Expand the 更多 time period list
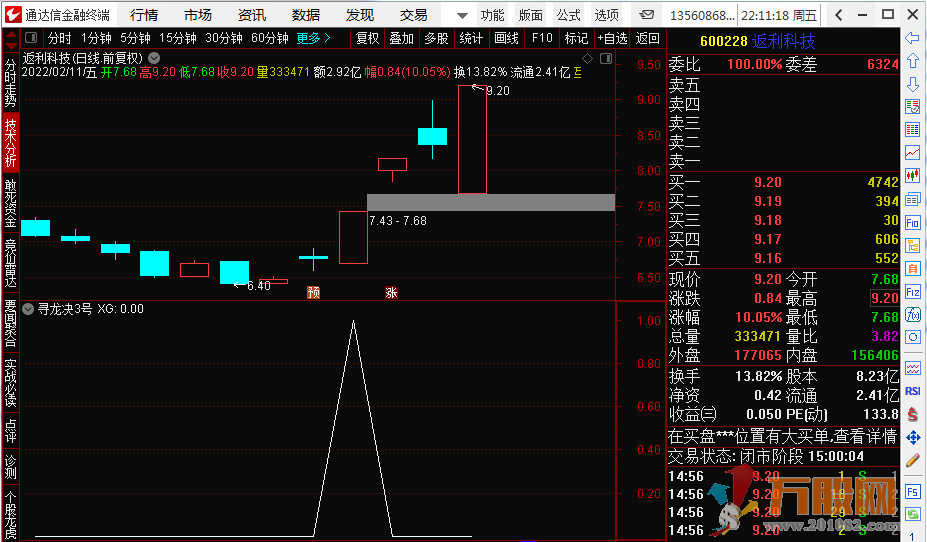The width and height of the screenshot is (927, 542). [313, 38]
